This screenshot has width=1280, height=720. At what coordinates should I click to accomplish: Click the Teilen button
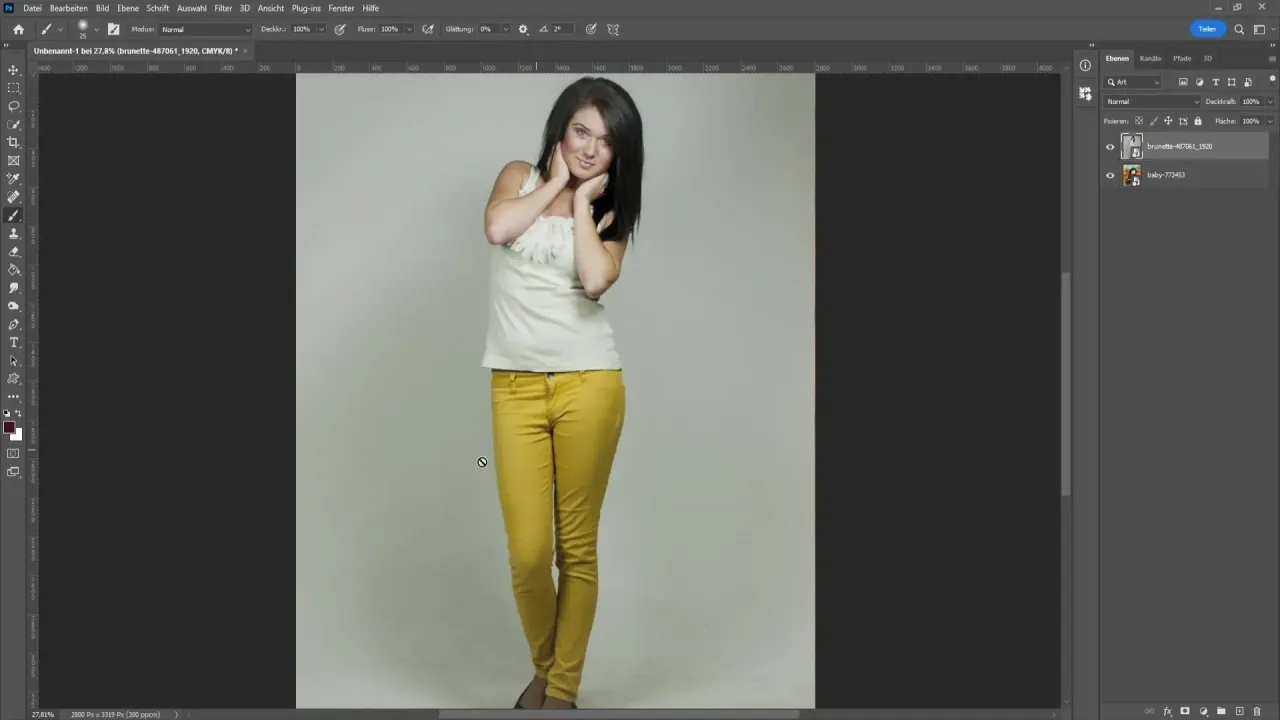click(x=1207, y=29)
